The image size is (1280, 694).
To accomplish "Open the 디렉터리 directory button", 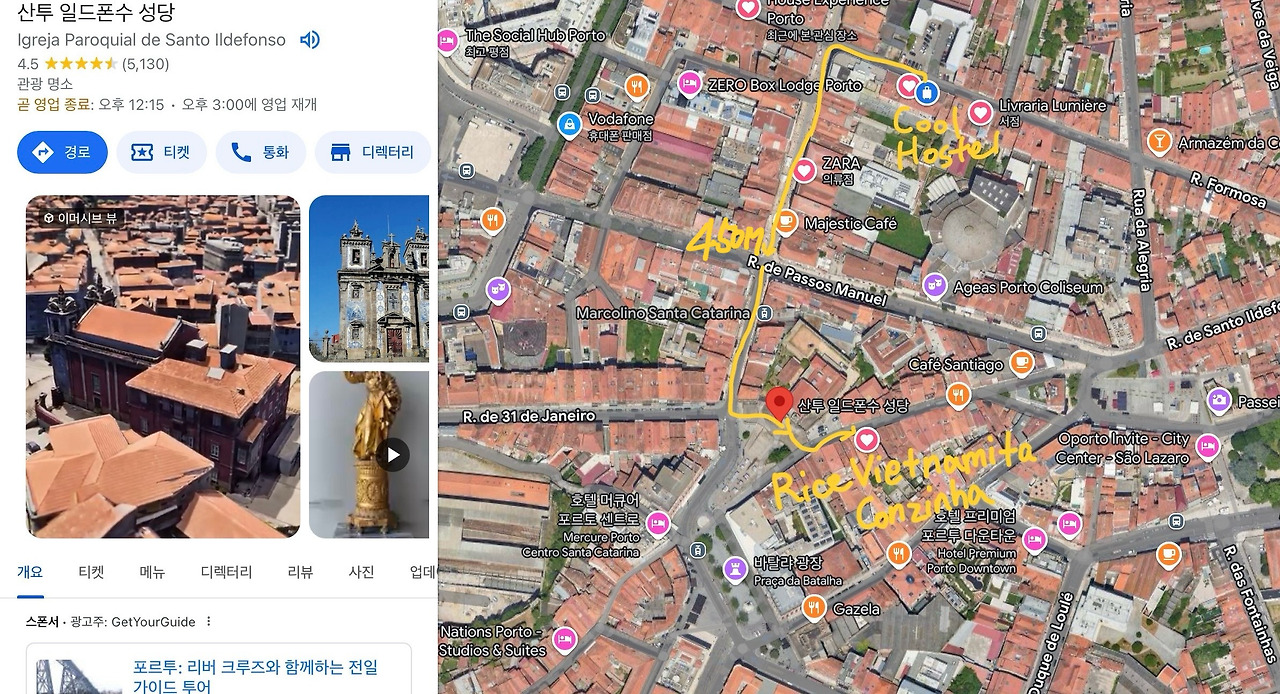I will (x=372, y=152).
